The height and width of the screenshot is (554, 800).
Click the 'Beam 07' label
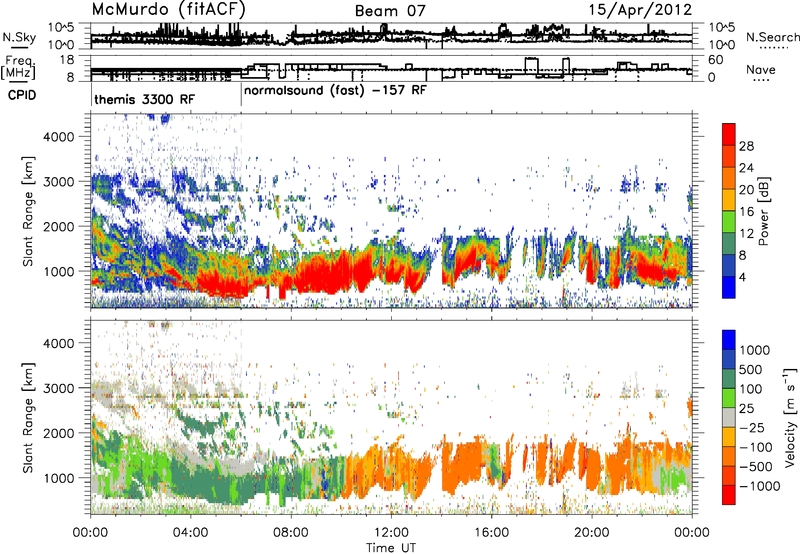(390, 11)
